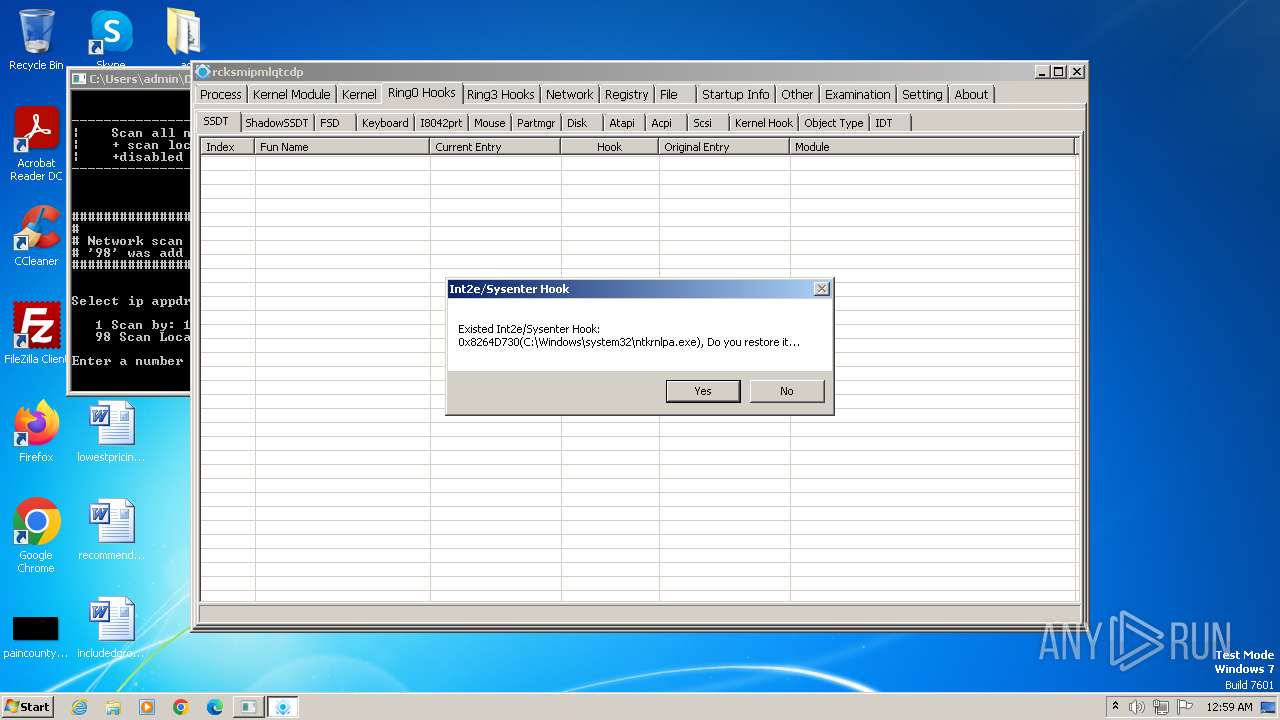Select the I8042prt sub-tab
Viewport: 1280px width, 720px height.
point(441,123)
